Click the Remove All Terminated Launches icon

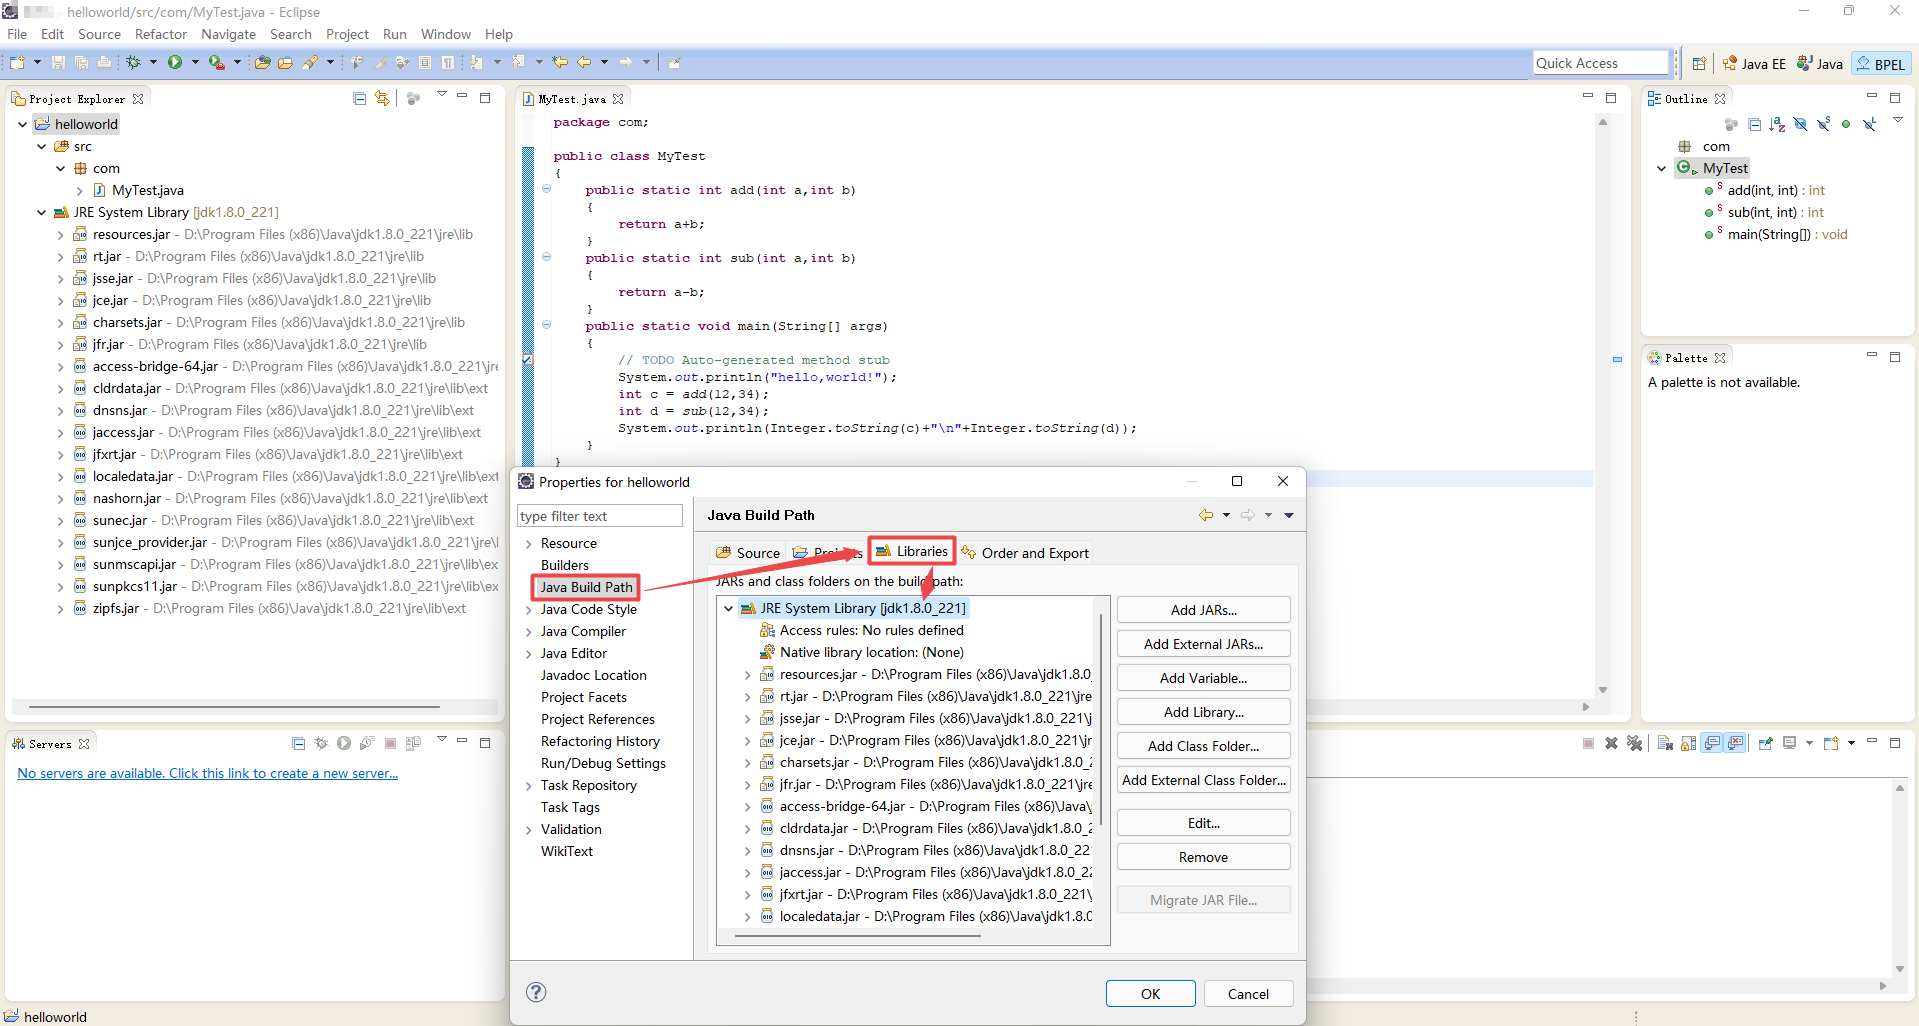[1634, 743]
